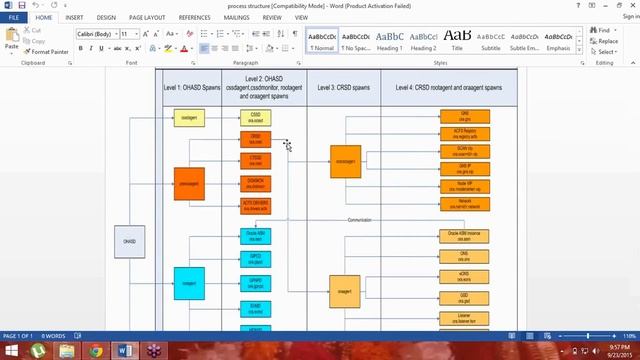Viewport: 640px width, 360px height.
Task: Click word count in status bar
Action: point(53,336)
